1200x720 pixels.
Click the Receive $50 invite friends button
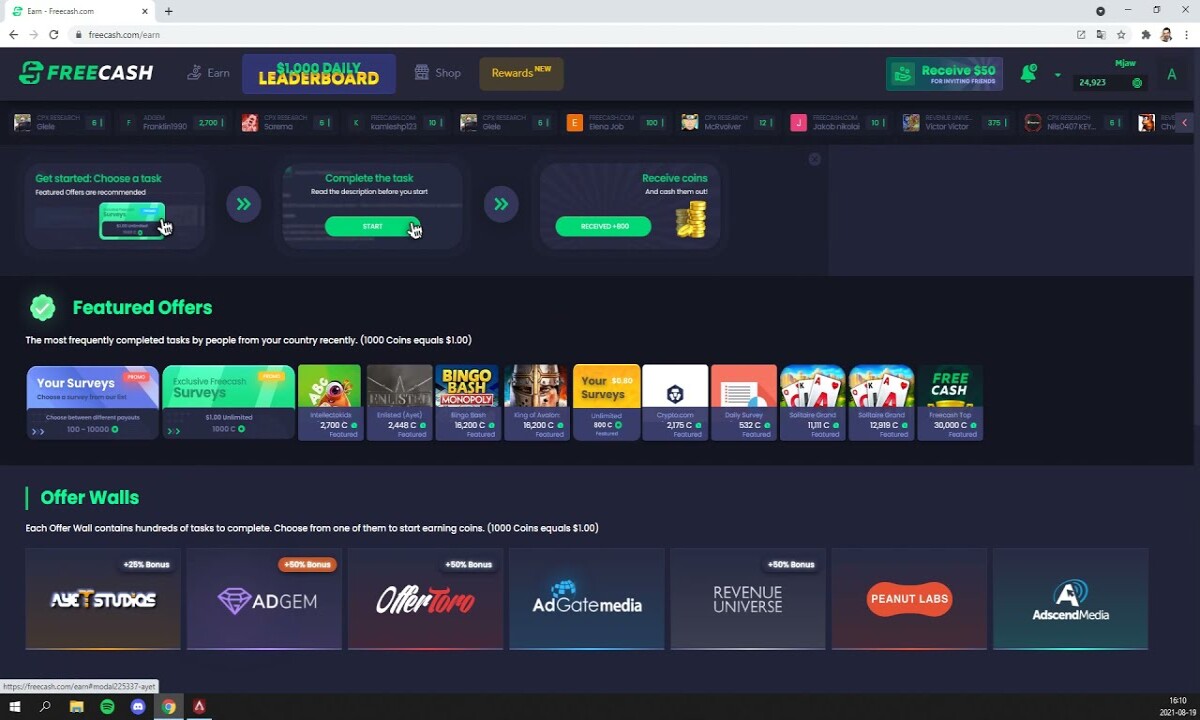(x=944, y=74)
